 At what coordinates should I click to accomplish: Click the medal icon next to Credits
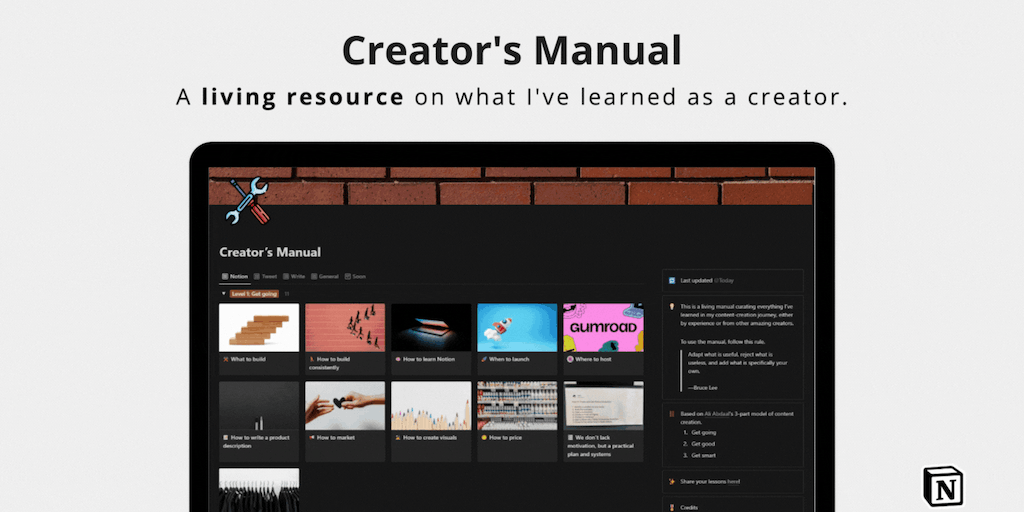(671, 507)
